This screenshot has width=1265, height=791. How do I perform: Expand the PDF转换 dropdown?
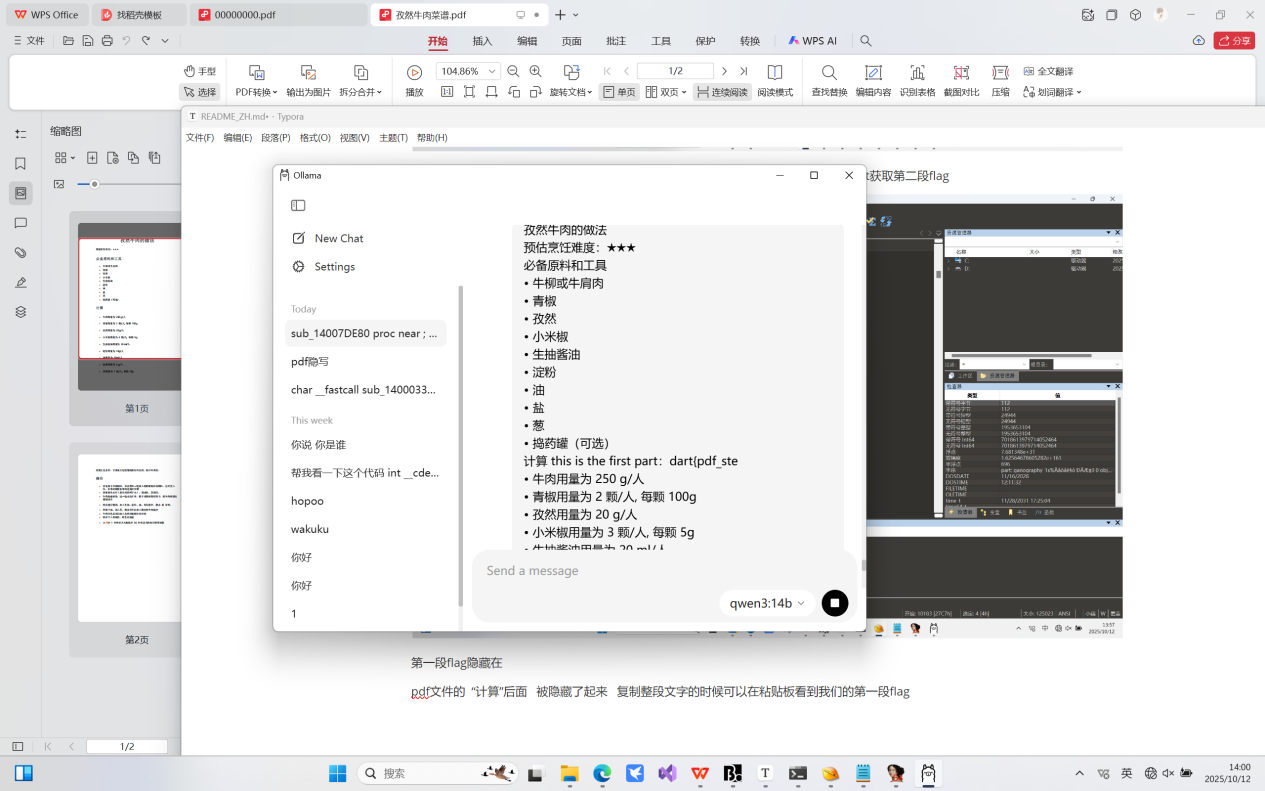[x=257, y=92]
